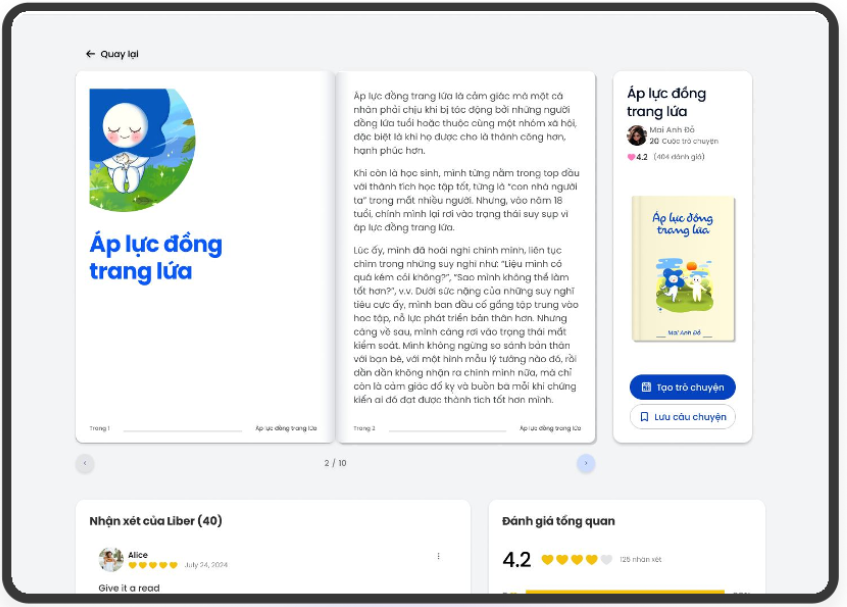Click the bookmark icon in Lưu câu chuyện

click(645, 417)
